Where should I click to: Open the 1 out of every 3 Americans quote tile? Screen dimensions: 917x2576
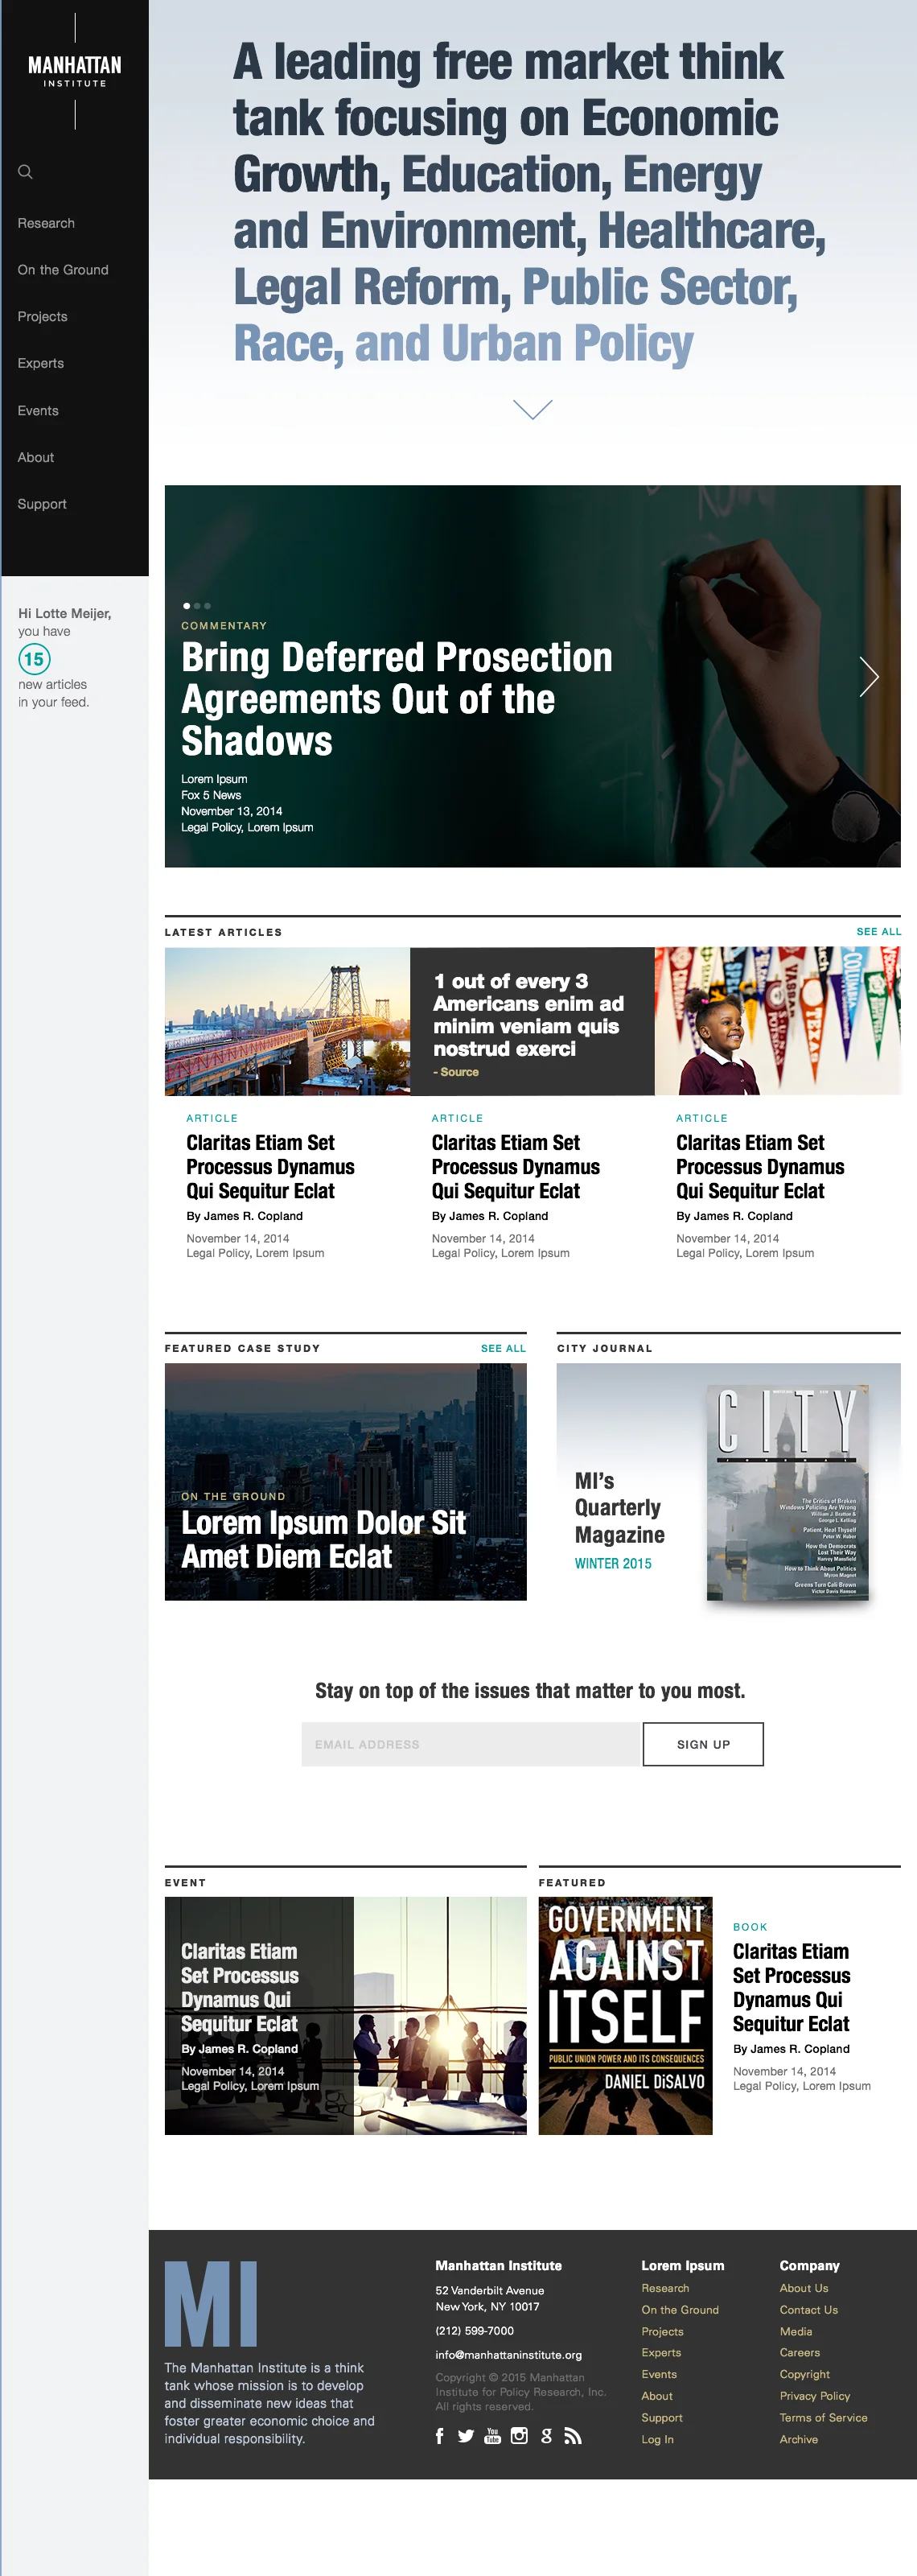tap(532, 1021)
